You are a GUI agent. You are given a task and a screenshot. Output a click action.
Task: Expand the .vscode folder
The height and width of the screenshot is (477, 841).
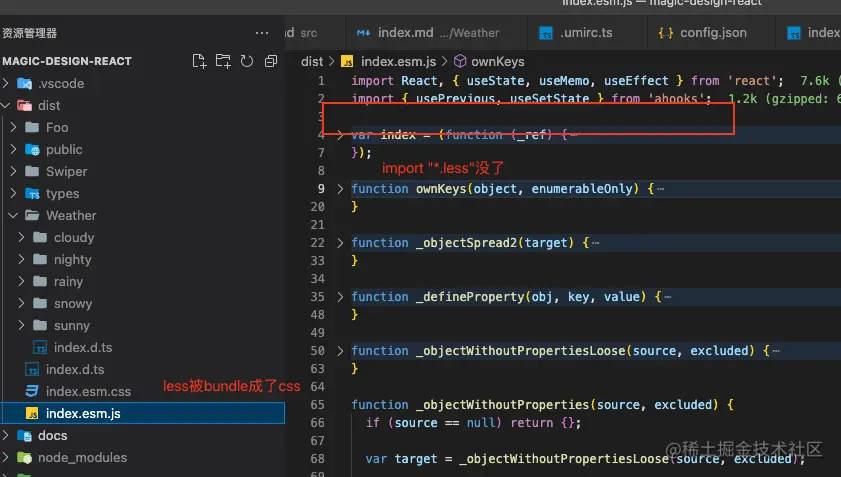6,83
